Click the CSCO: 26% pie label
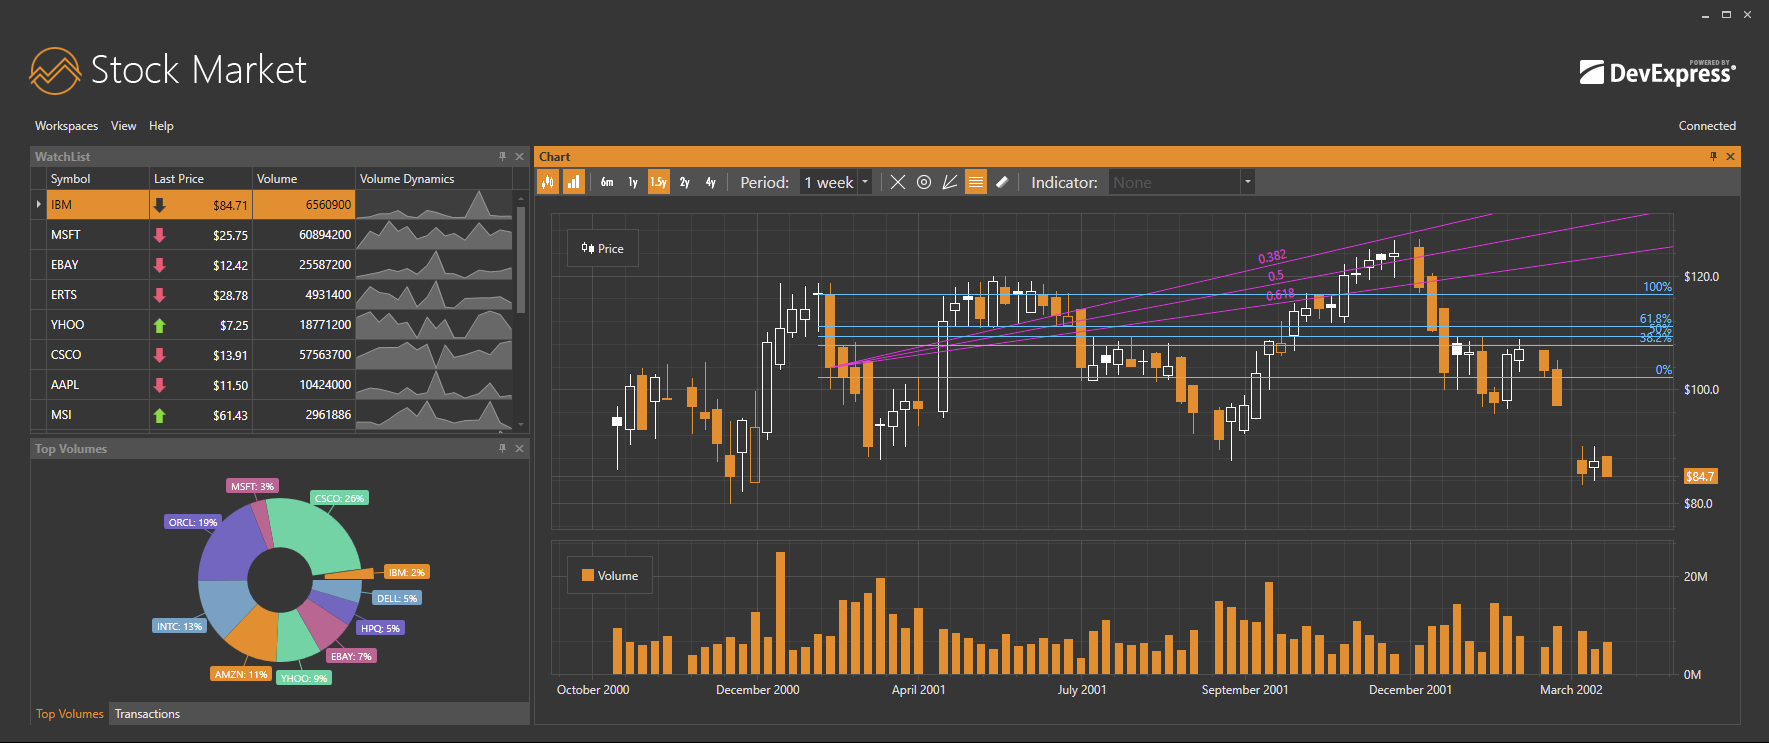The width and height of the screenshot is (1769, 743). tap(339, 498)
